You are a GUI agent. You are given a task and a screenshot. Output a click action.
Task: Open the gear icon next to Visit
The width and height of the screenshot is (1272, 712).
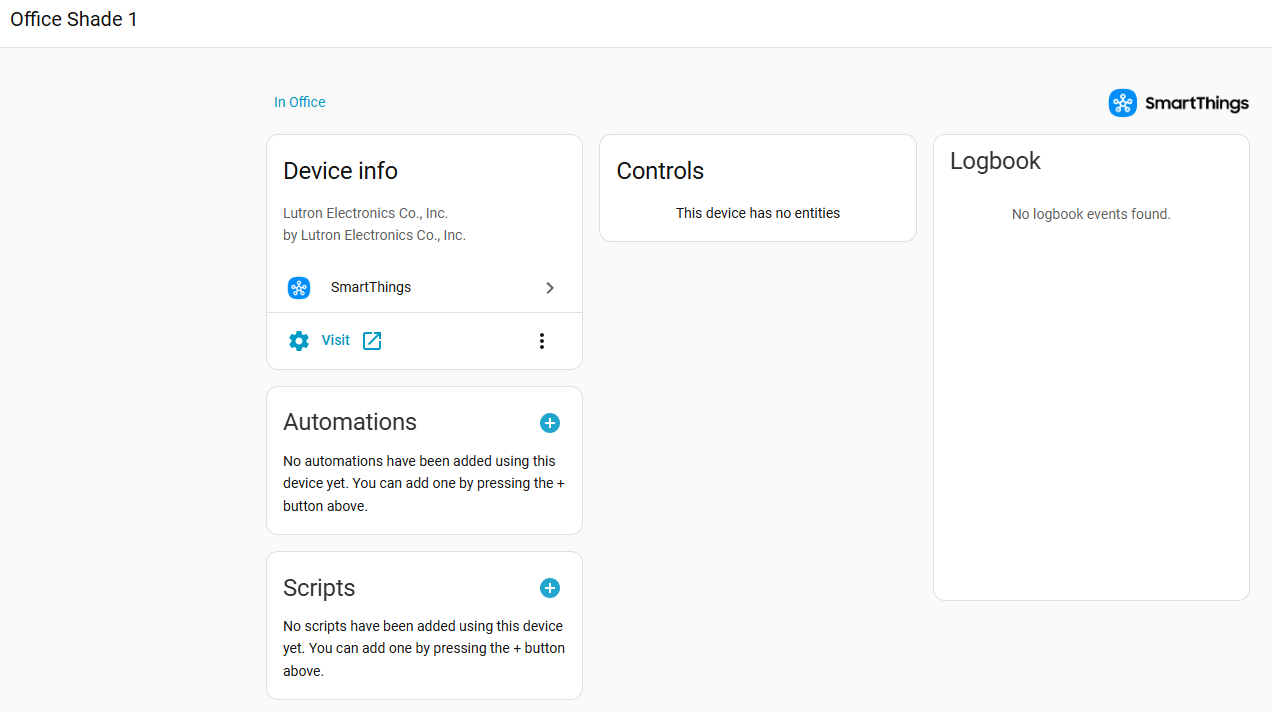pos(299,340)
